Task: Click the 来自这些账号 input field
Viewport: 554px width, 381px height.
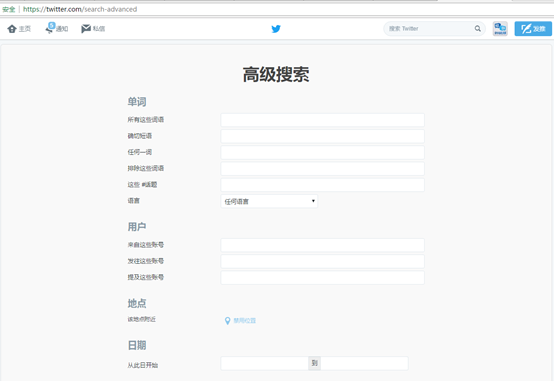Action: tap(323, 245)
